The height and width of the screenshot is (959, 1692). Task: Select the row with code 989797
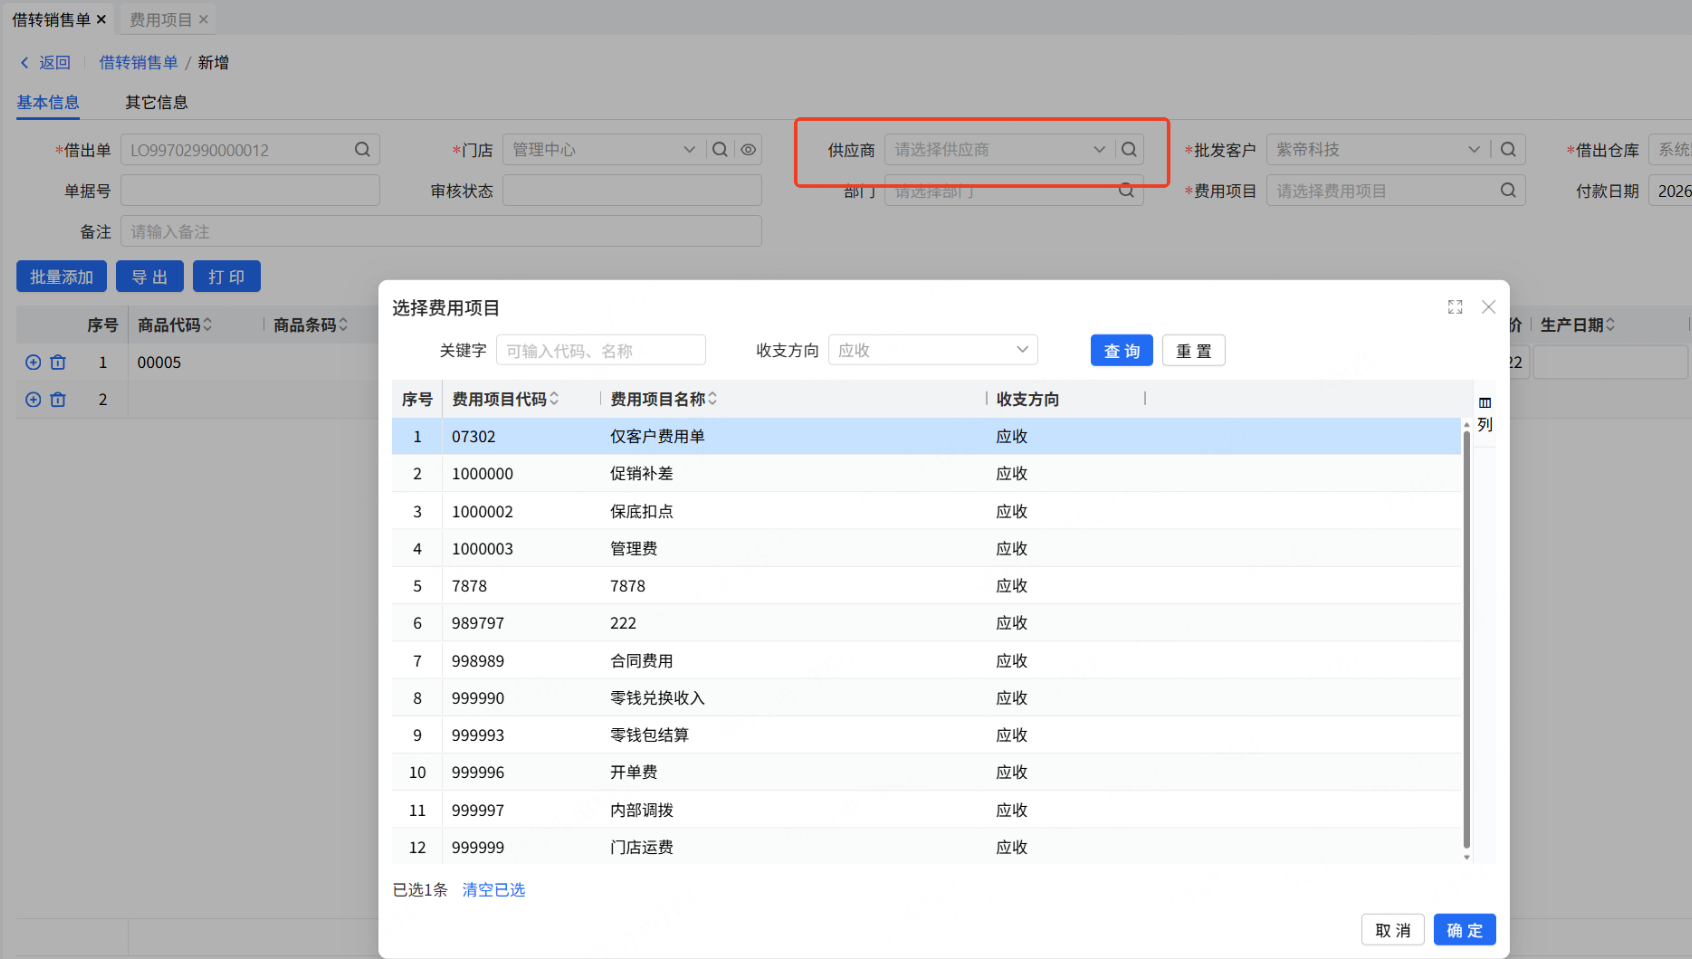tap(926, 623)
